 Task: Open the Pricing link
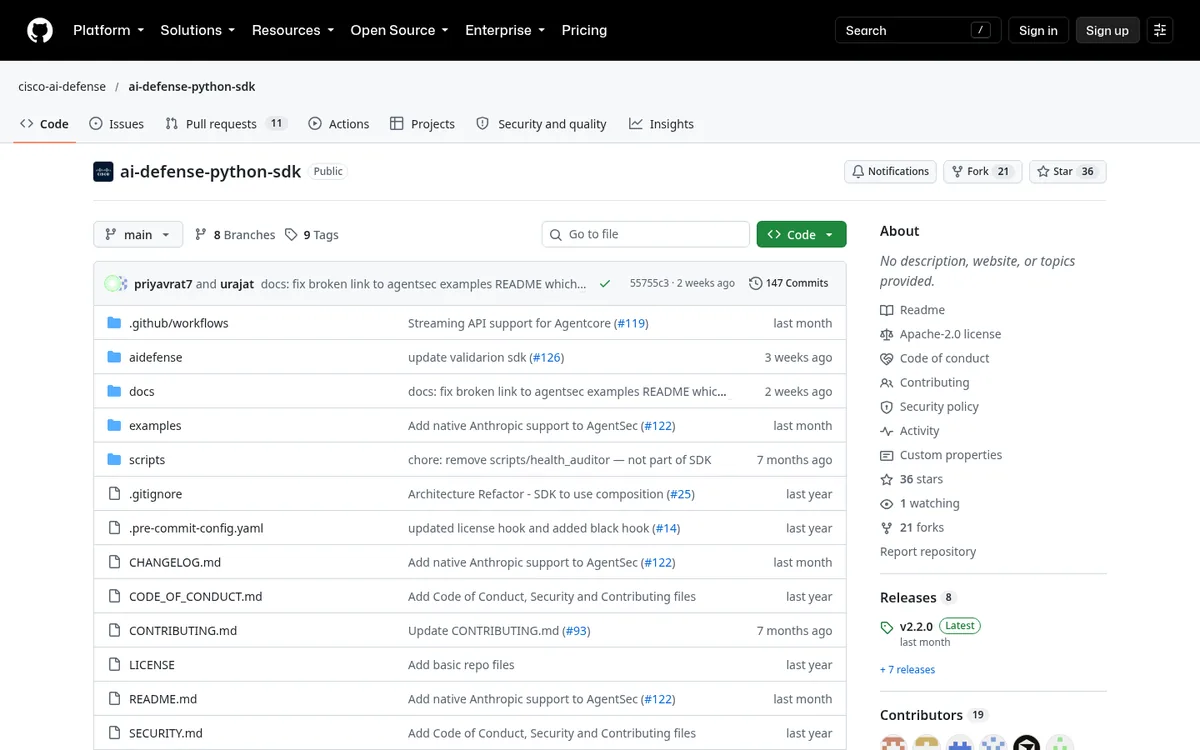click(x=584, y=30)
